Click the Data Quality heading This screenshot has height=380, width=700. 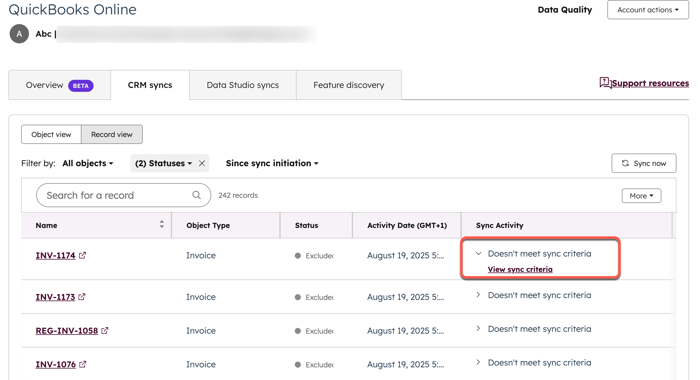point(565,10)
